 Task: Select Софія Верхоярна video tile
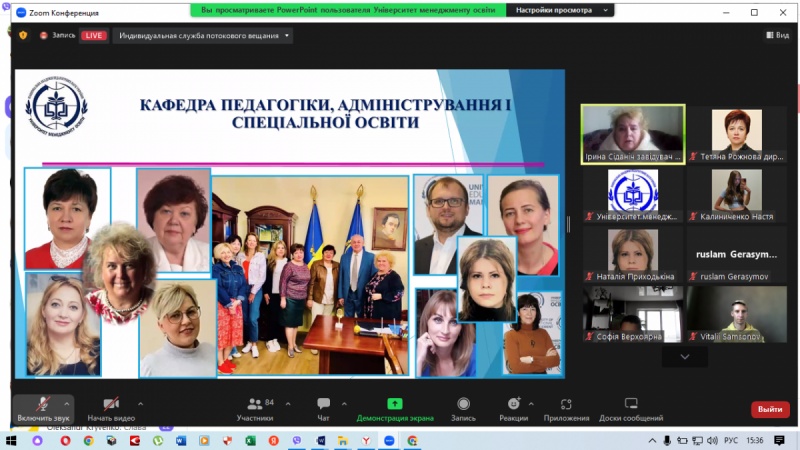[633, 314]
